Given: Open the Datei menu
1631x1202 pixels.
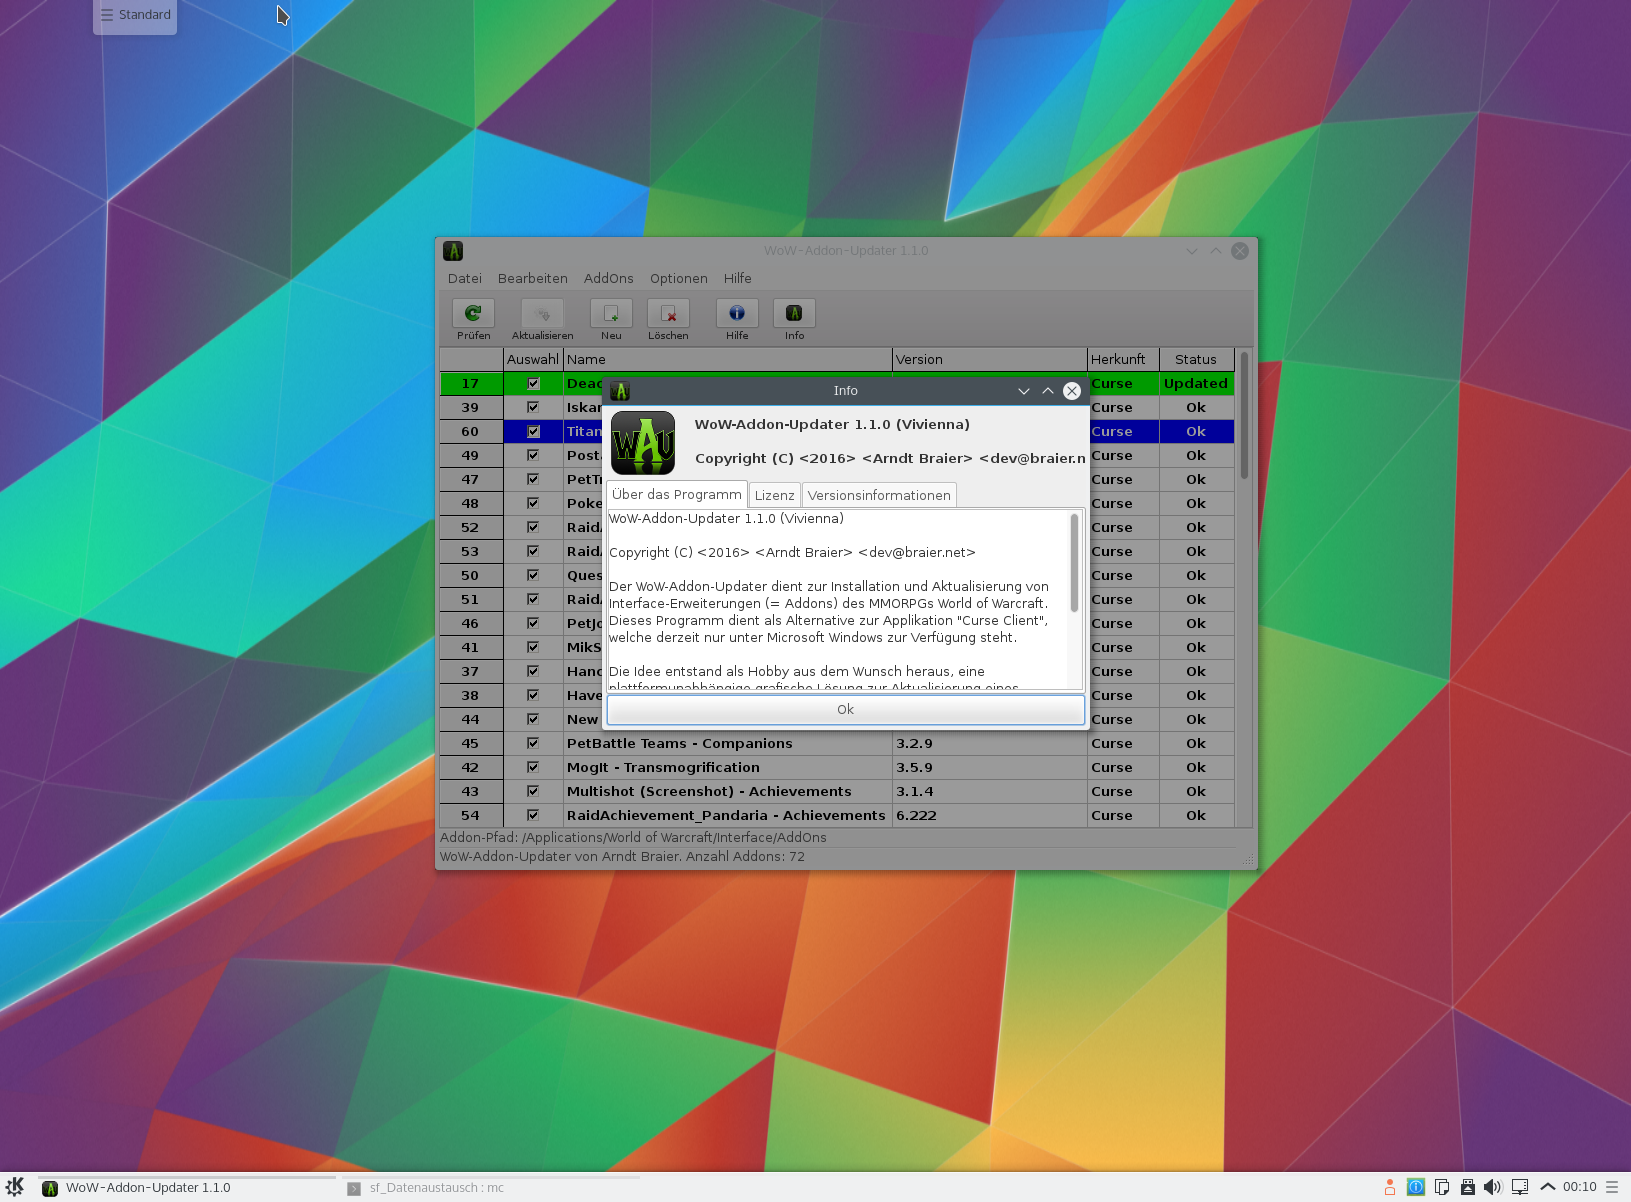Looking at the screenshot, I should click(x=465, y=278).
